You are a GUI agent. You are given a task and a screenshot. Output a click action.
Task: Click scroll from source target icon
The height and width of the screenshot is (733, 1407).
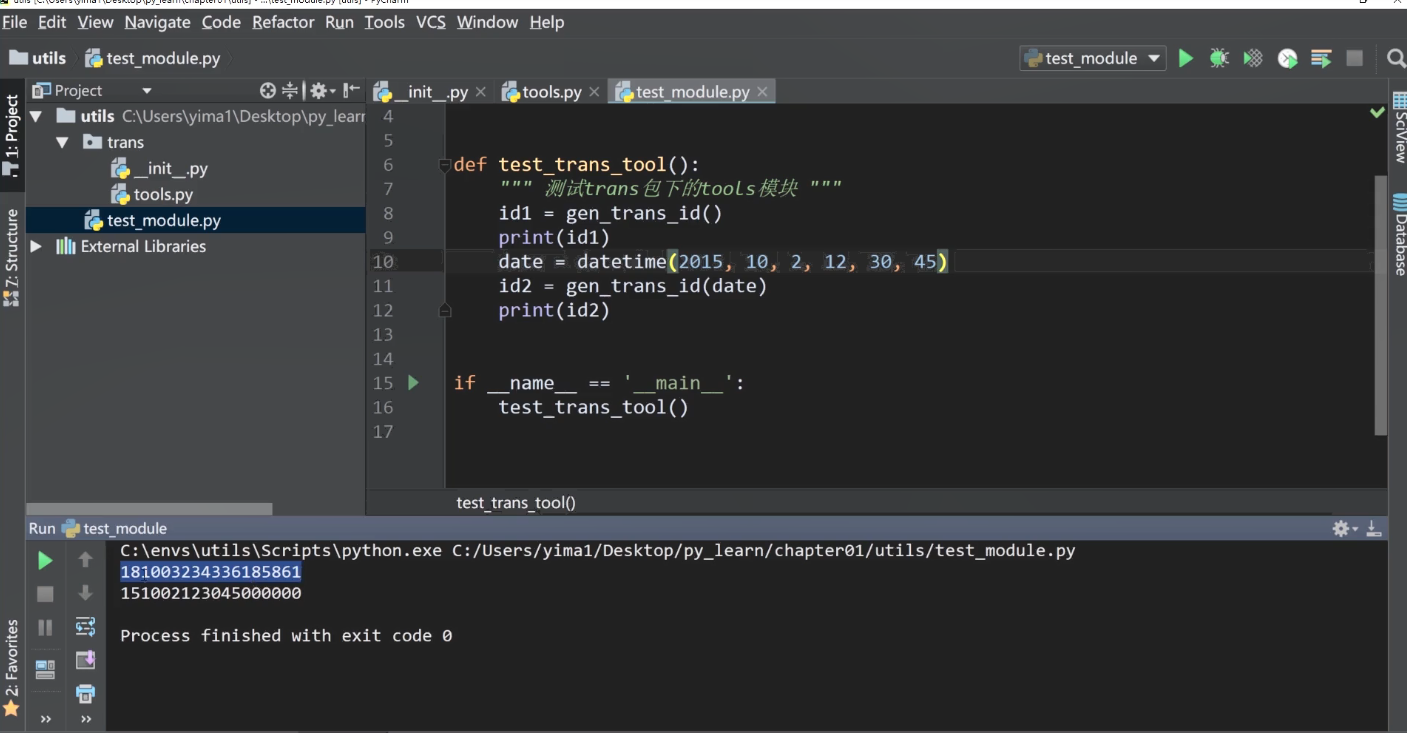pos(267,91)
